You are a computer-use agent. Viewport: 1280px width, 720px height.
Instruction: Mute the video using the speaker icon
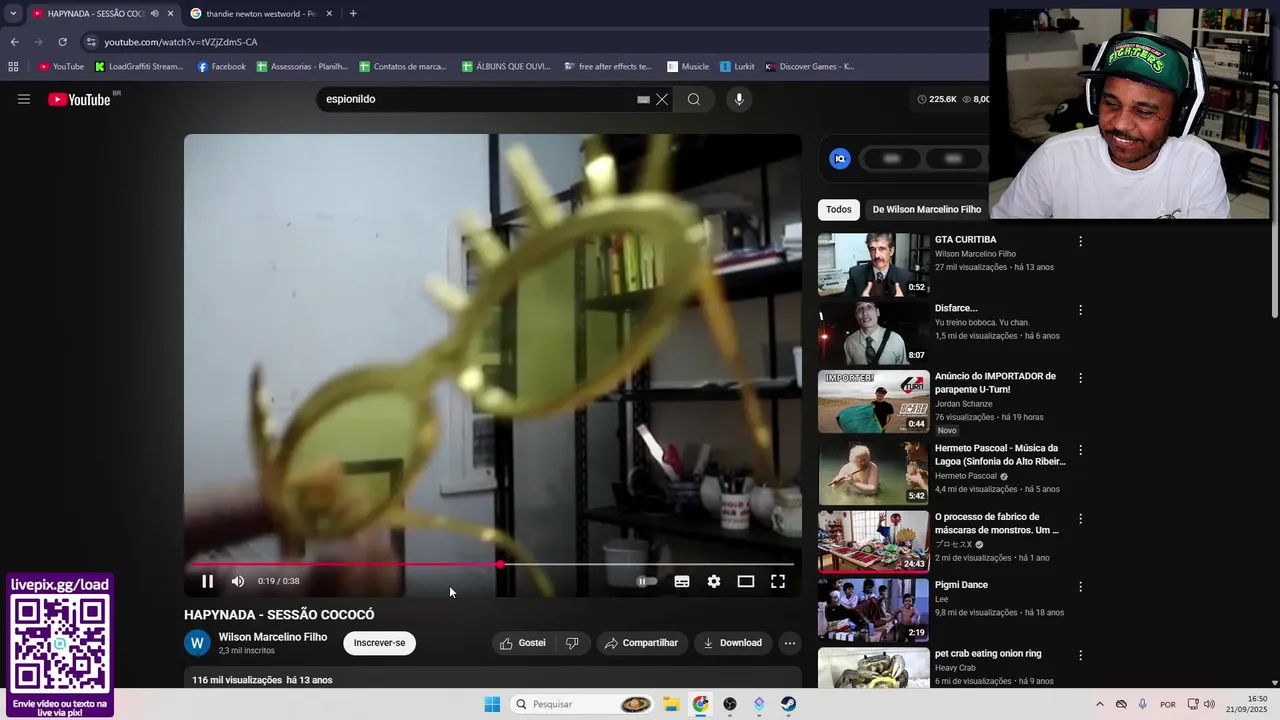point(238,581)
